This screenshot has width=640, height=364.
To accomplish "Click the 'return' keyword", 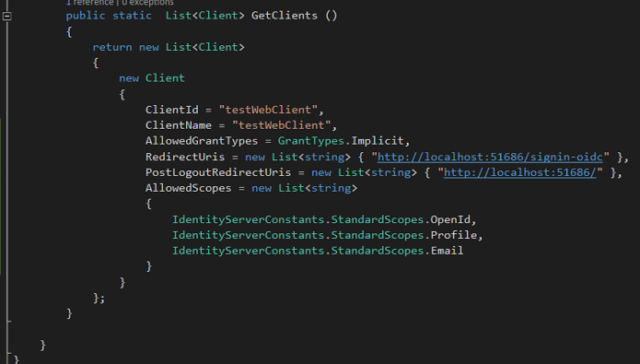I will [x=112, y=47].
